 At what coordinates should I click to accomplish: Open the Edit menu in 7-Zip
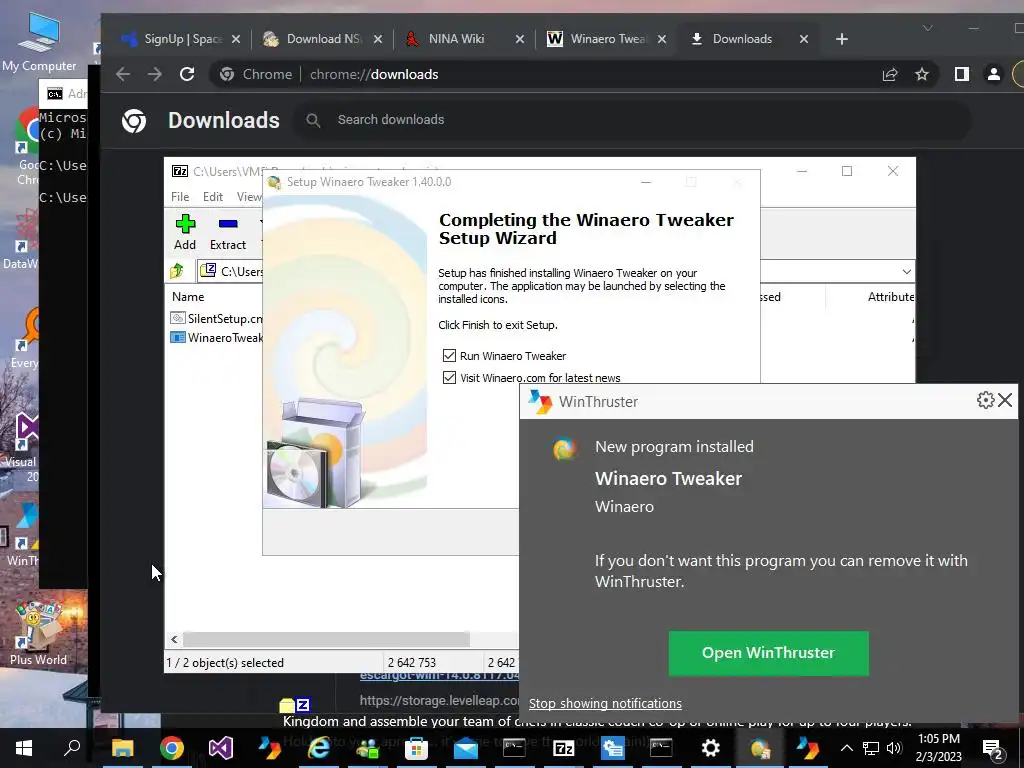pyautogui.click(x=213, y=197)
